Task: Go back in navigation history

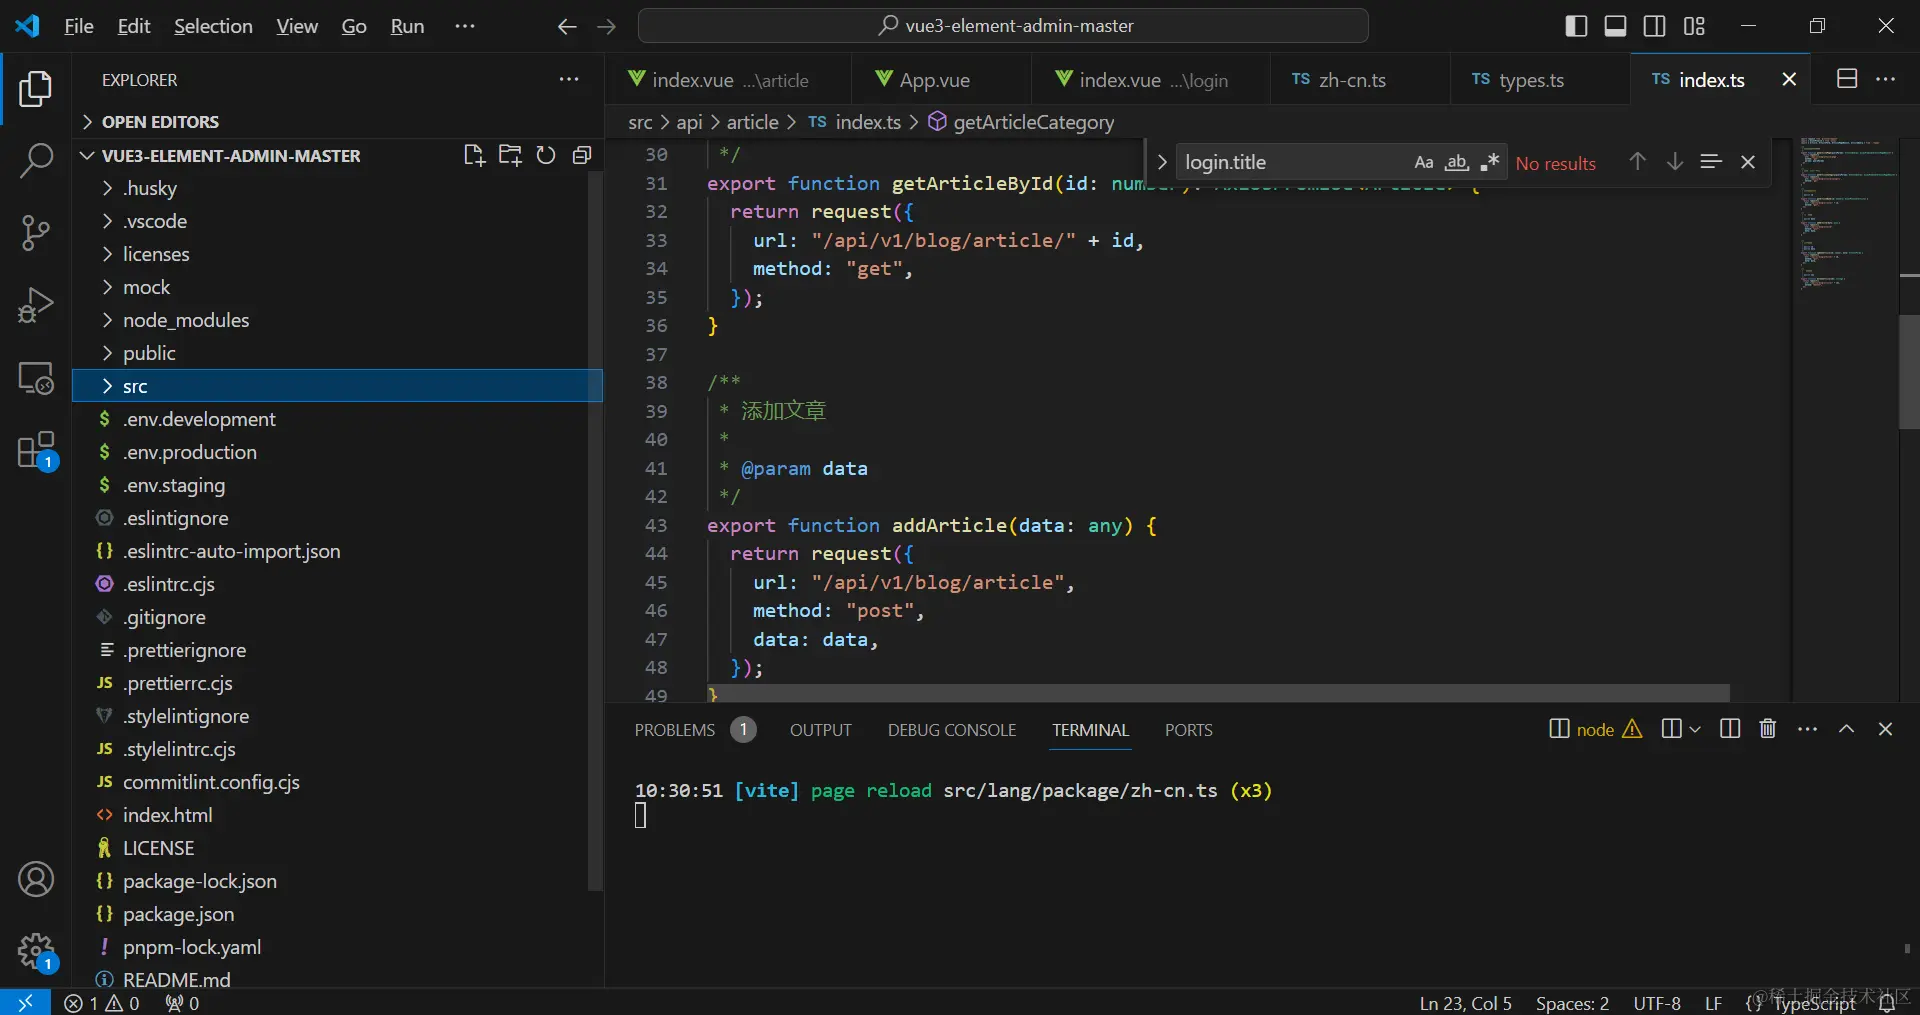Action: [x=567, y=27]
